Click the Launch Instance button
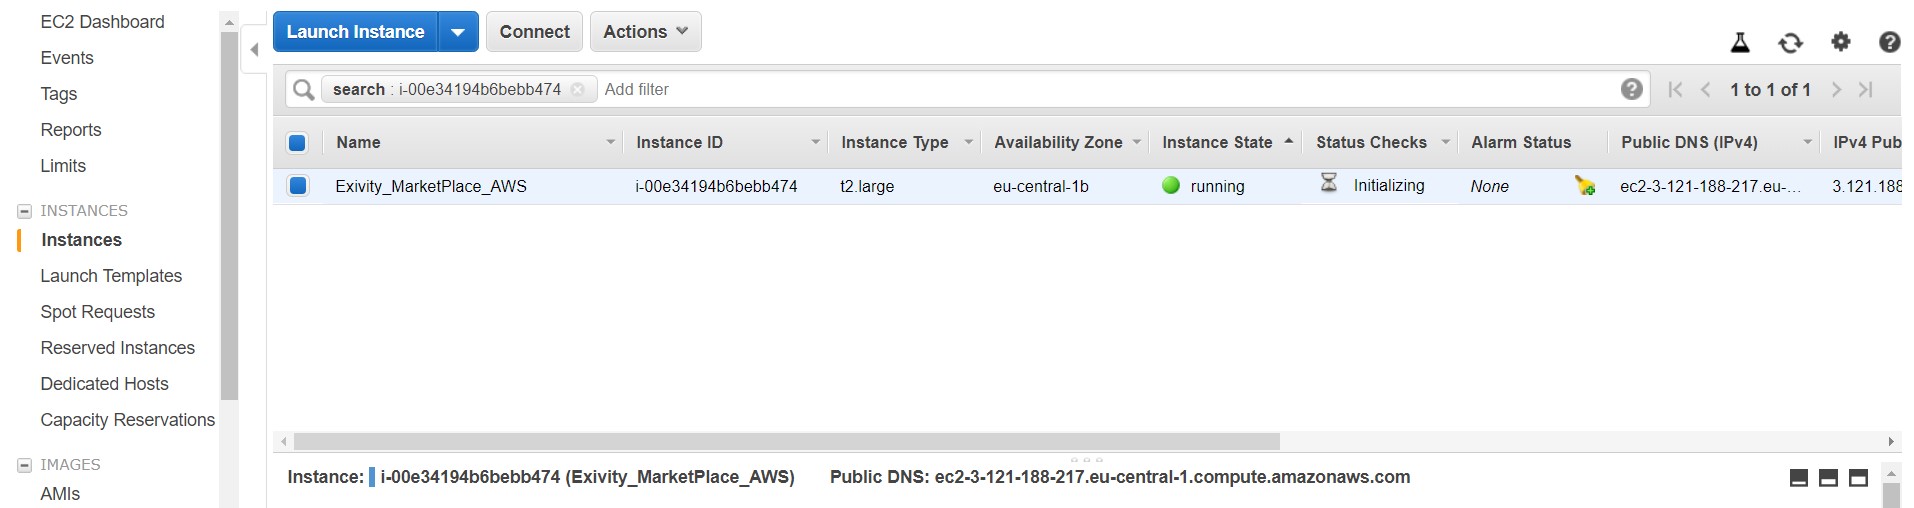The image size is (1914, 508). [x=356, y=32]
